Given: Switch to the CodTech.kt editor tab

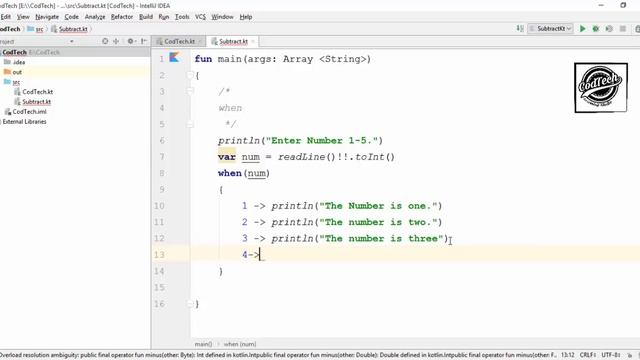Looking at the screenshot, I should [179, 42].
